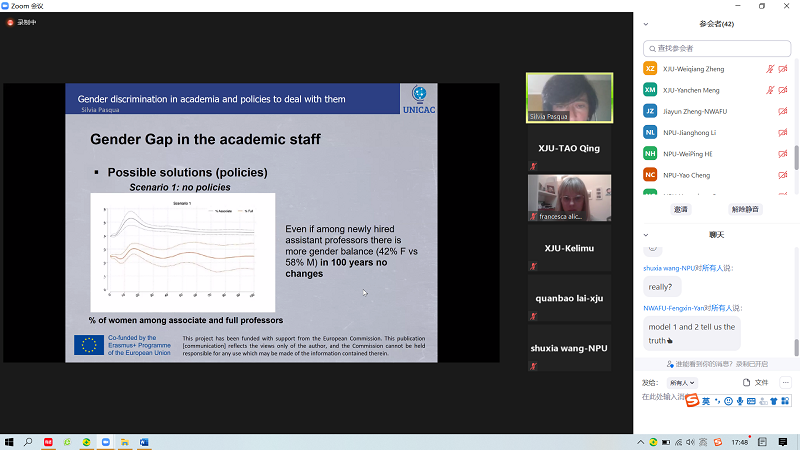
Task: Toggle muted microphone icon for XJU-Weiqiang Zheng
Action: (770, 69)
